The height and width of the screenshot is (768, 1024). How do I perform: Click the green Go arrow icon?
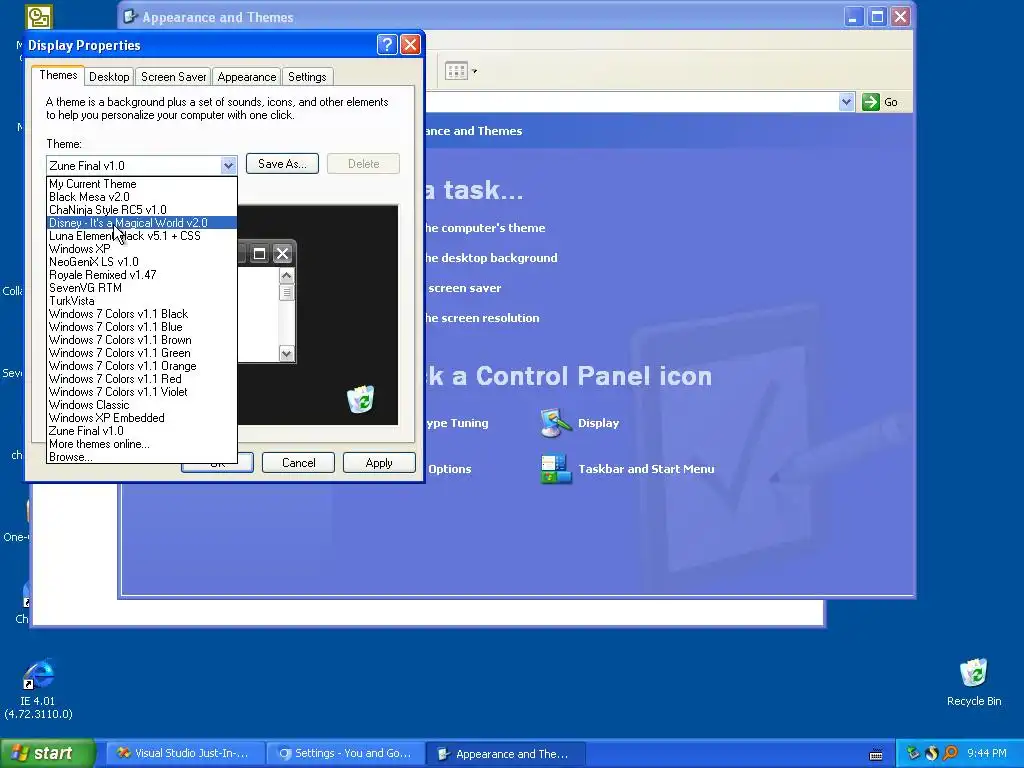(871, 102)
